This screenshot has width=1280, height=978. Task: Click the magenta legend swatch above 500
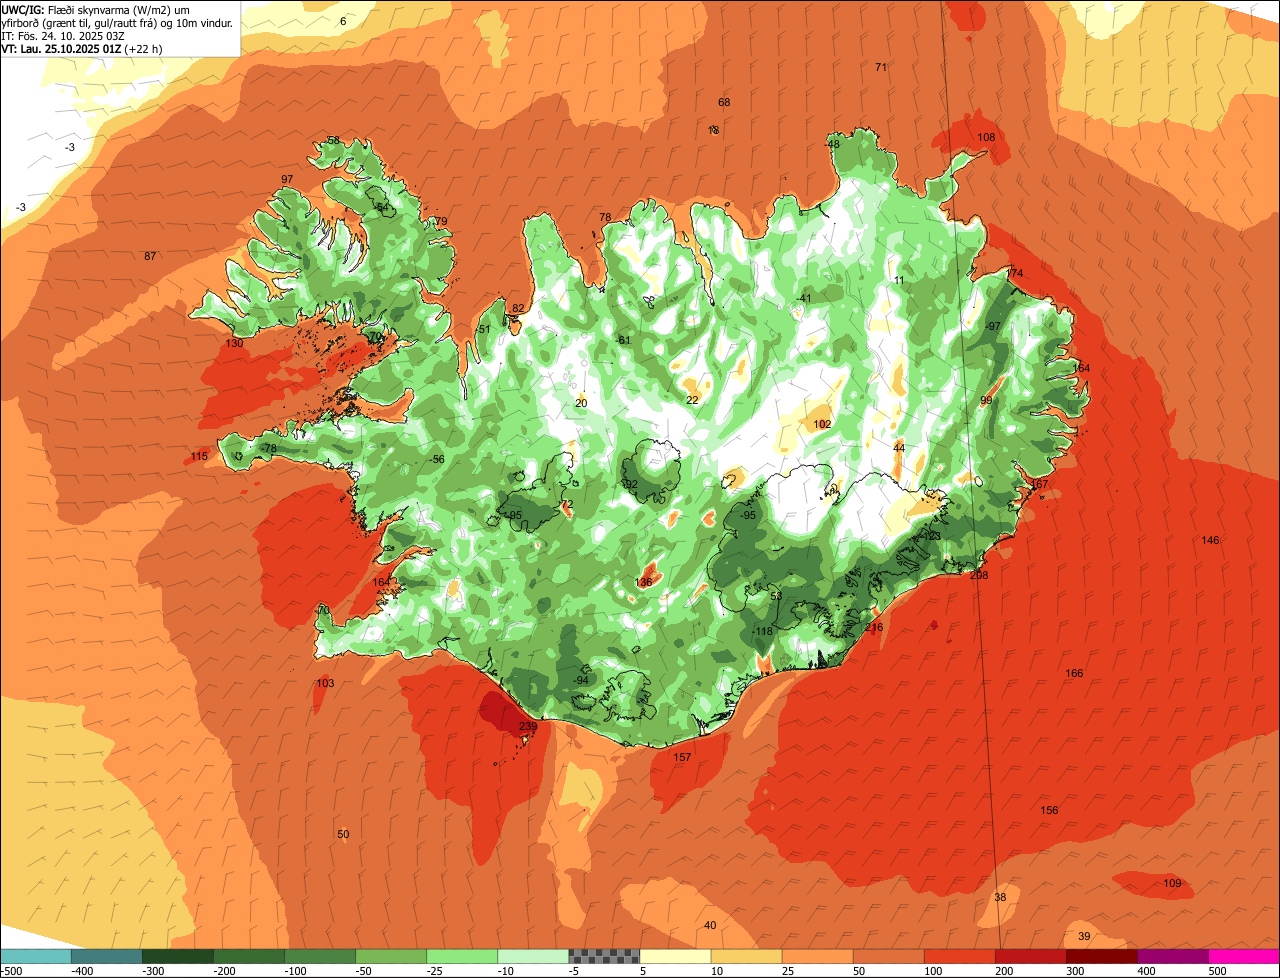coord(1244,956)
